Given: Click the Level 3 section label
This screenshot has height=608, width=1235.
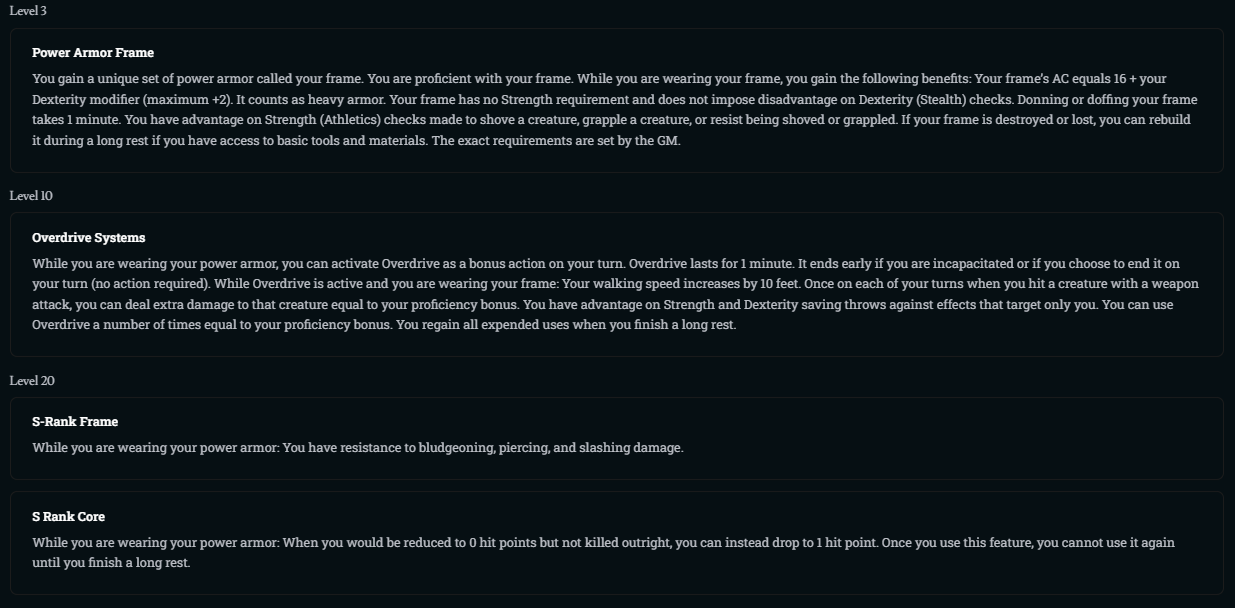Looking at the screenshot, I should (28, 11).
